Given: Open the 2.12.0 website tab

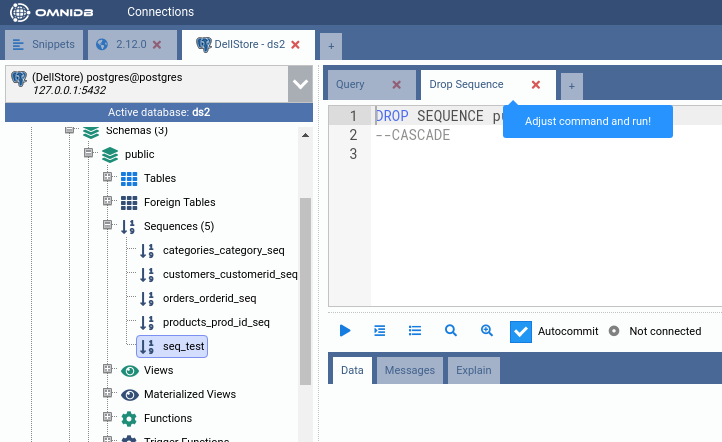Looking at the screenshot, I should pyautogui.click(x=131, y=45).
